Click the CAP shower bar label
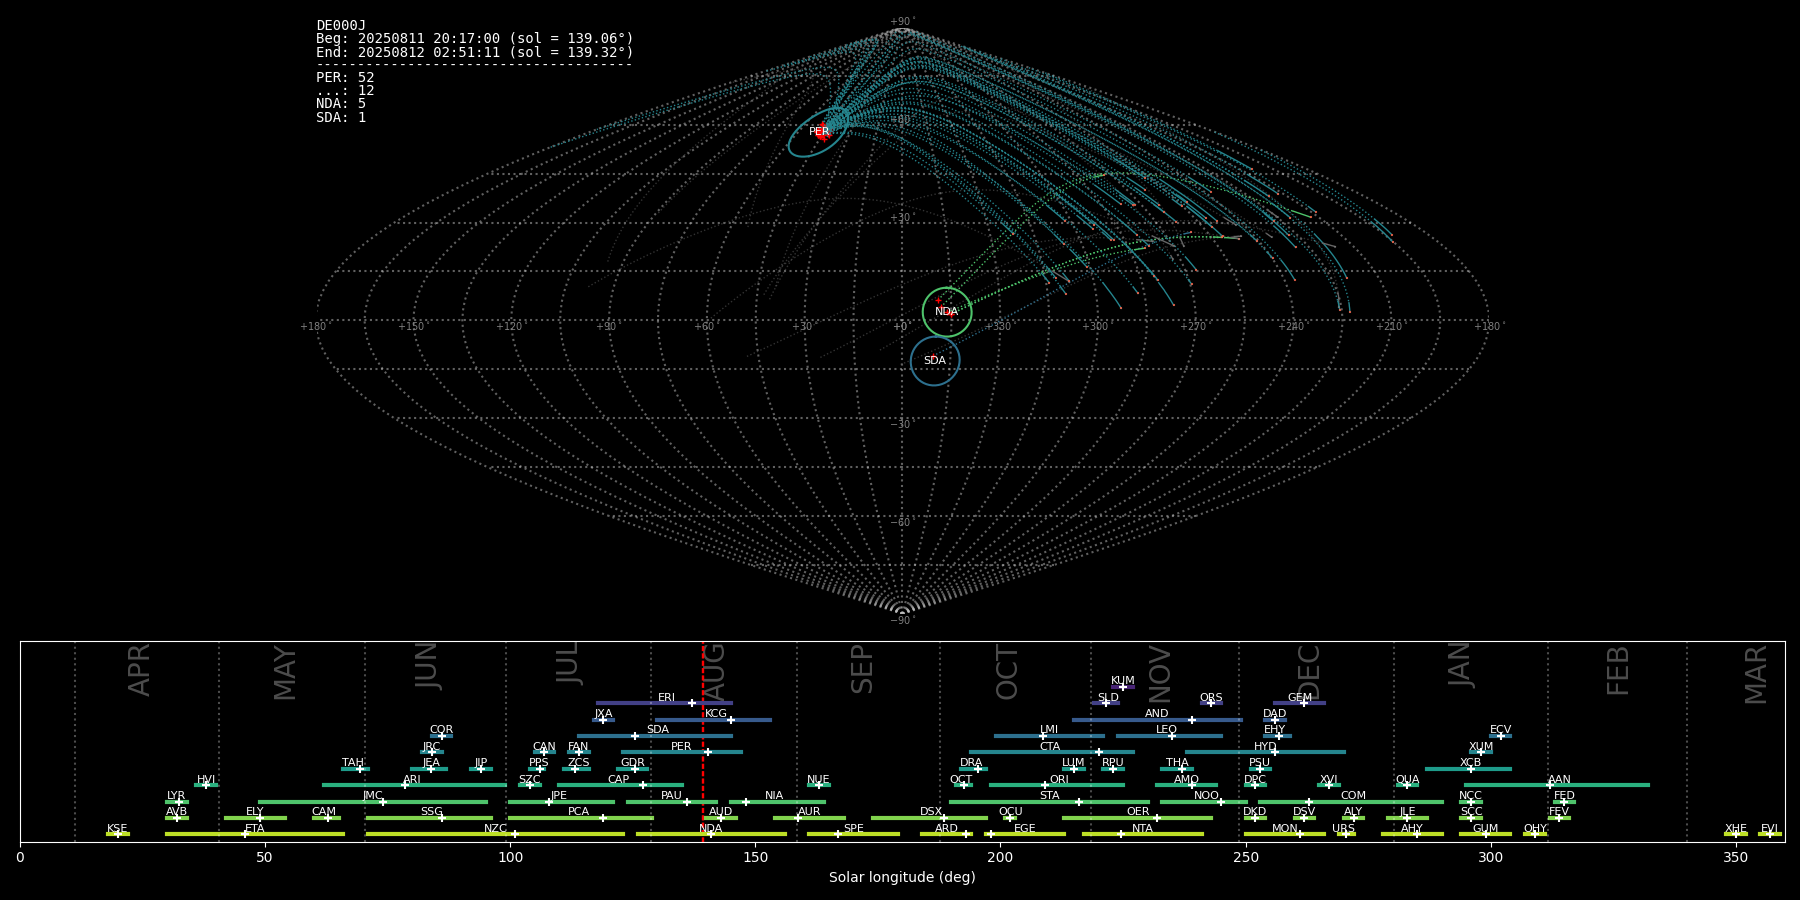Image resolution: width=1800 pixels, height=900 pixels. point(619,779)
